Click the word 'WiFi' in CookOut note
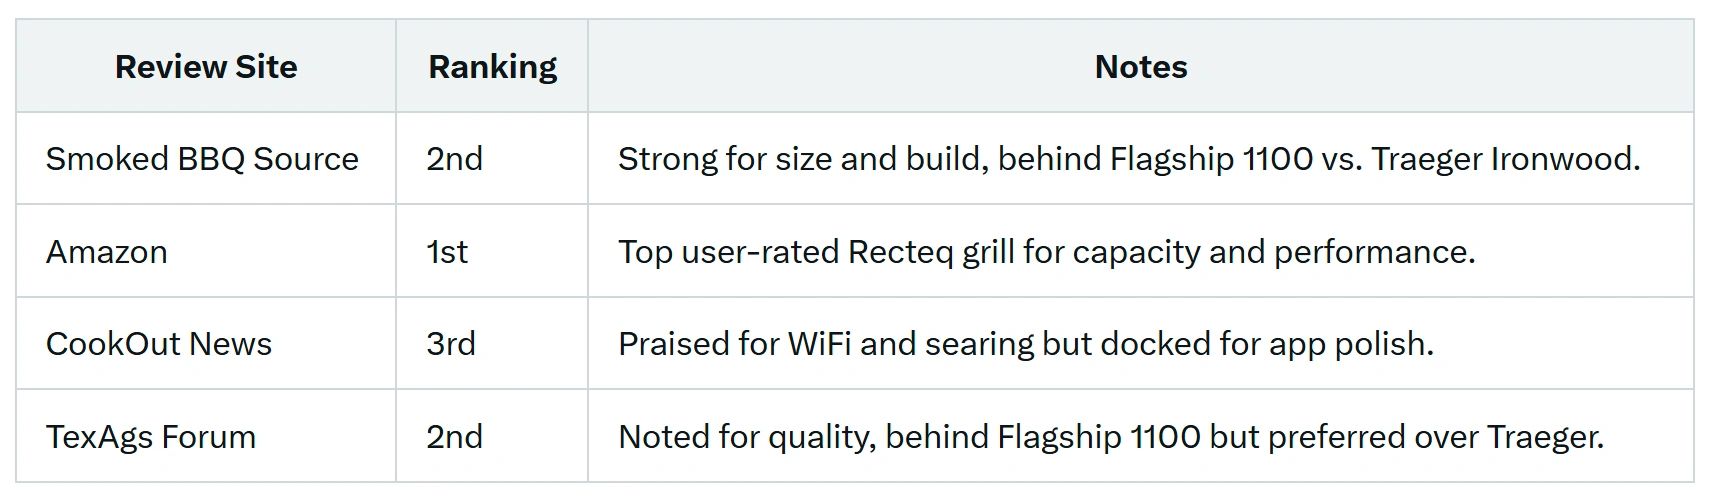The height and width of the screenshot is (497, 1710). point(819,344)
